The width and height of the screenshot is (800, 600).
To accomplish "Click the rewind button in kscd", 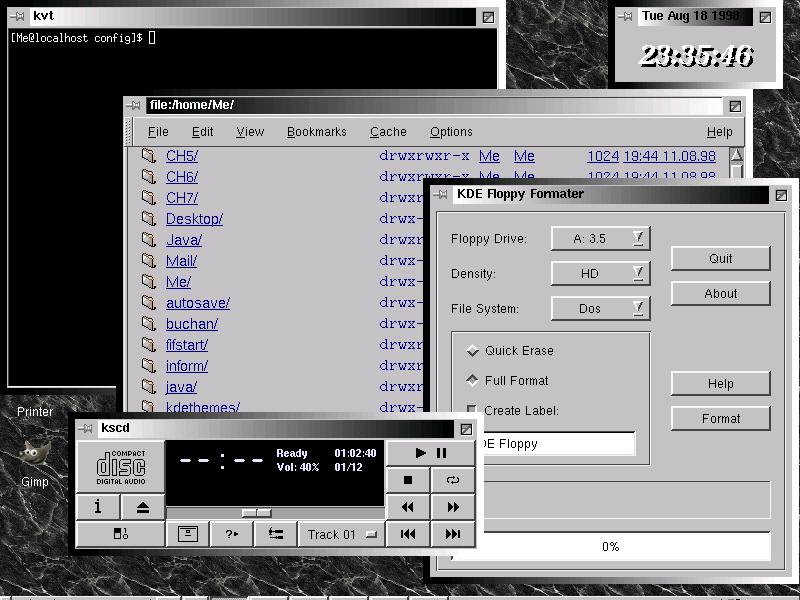I will coord(408,507).
